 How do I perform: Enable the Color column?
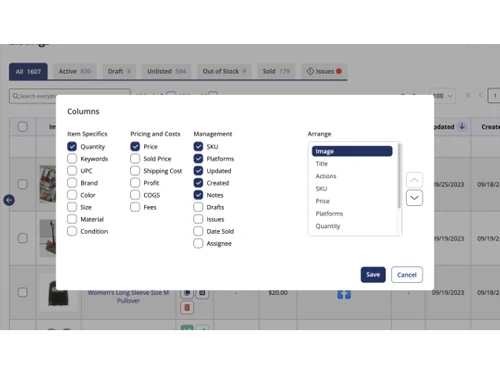coord(72,195)
